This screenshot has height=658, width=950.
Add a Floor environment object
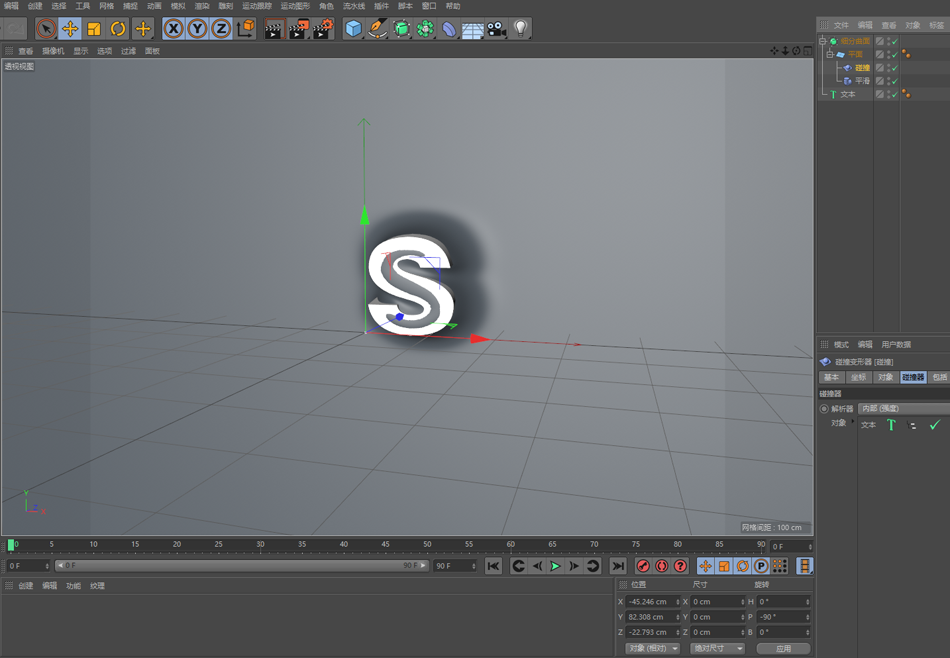coord(473,28)
